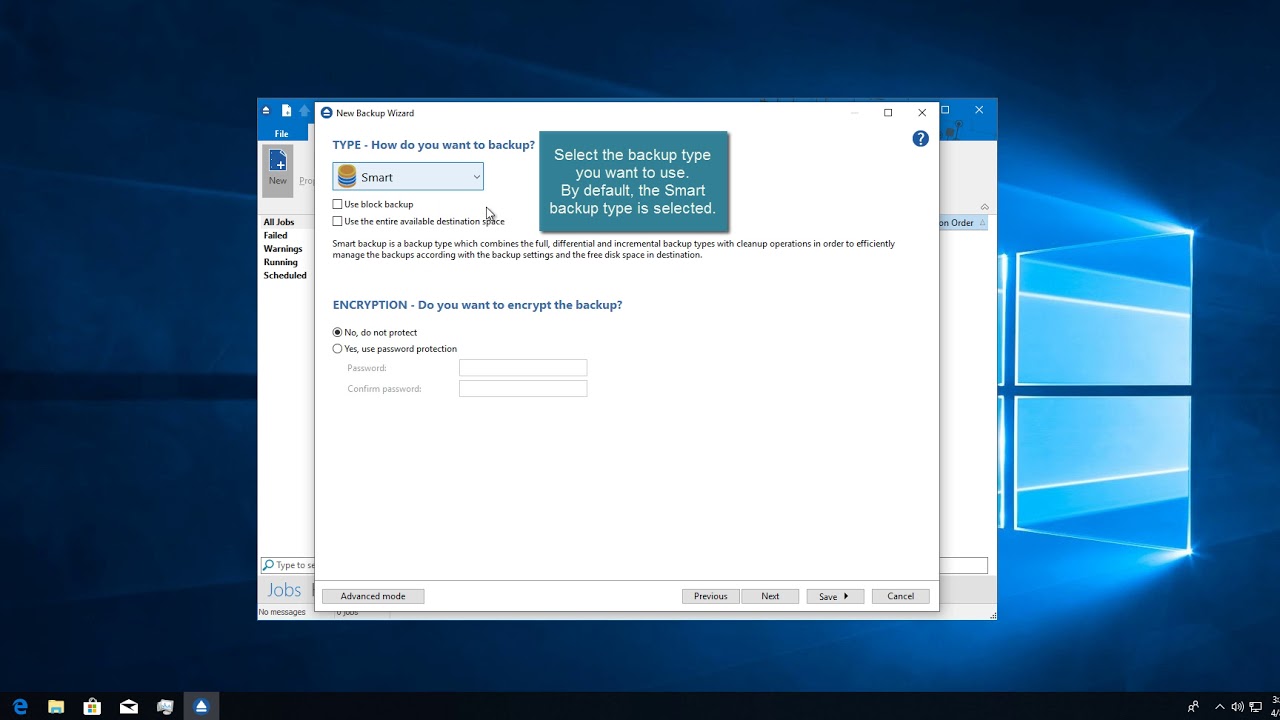Open the Type to search box magnifier icon

(267, 564)
